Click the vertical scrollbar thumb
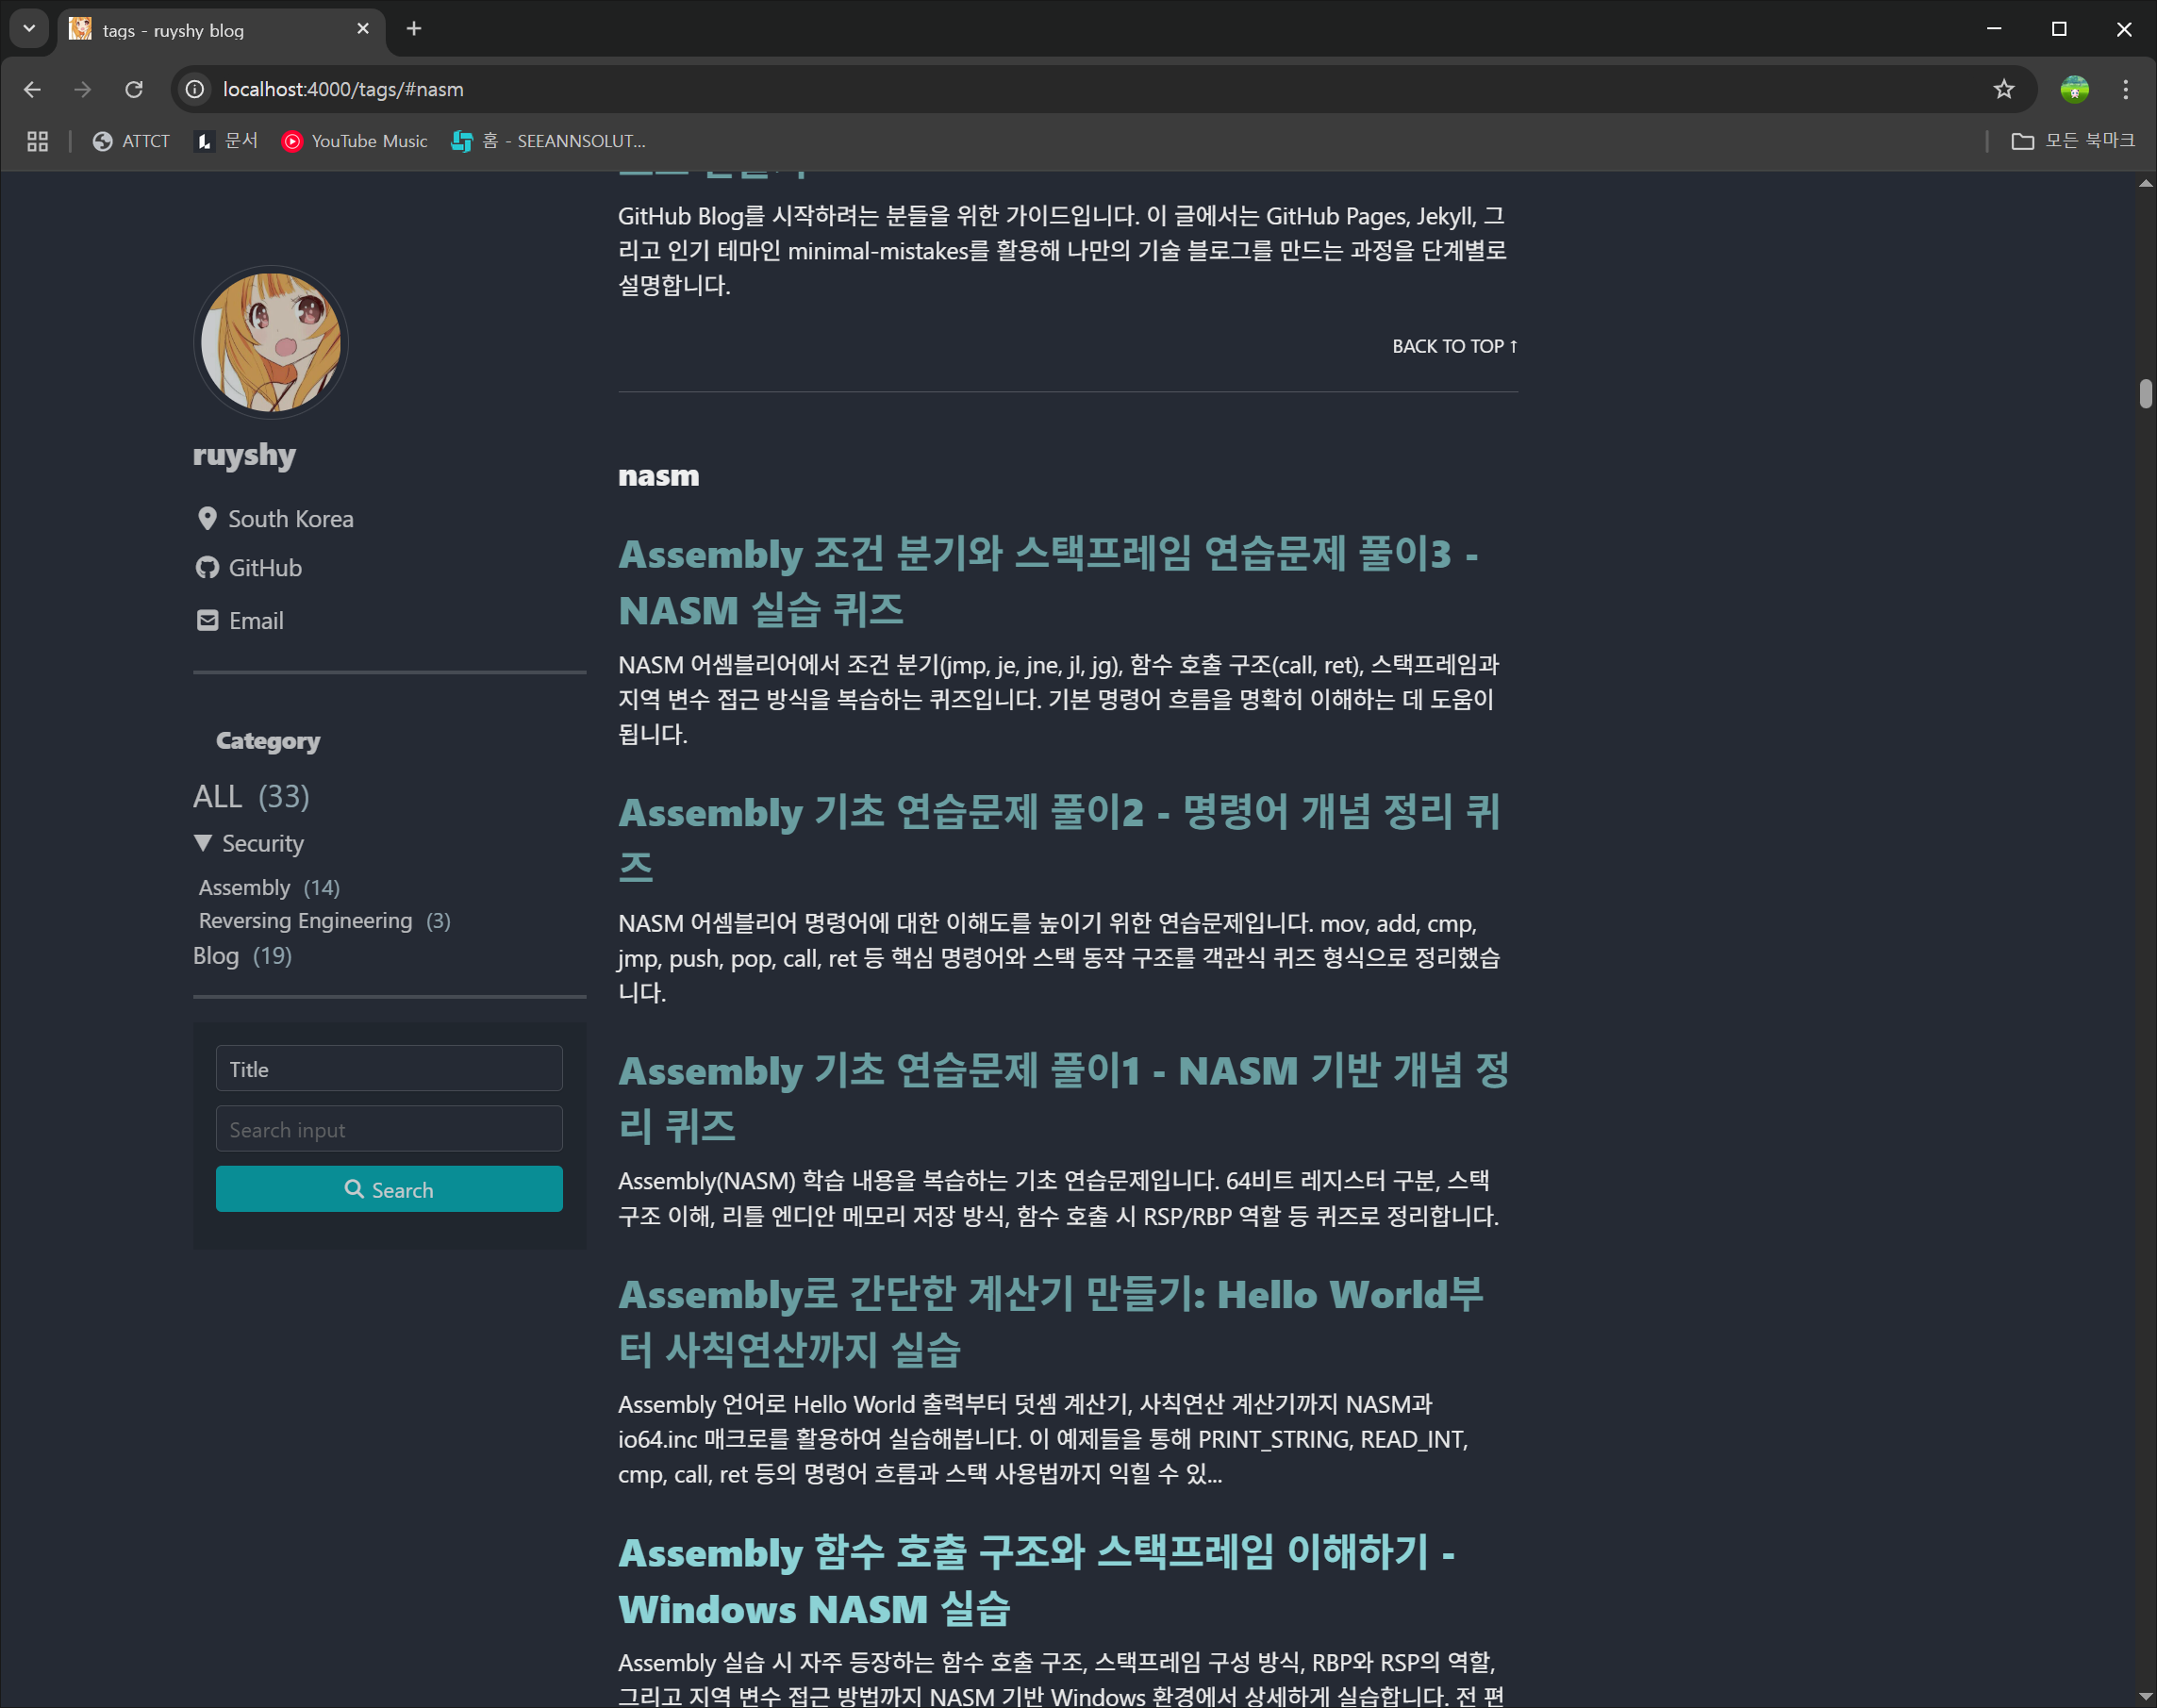 (2145, 393)
